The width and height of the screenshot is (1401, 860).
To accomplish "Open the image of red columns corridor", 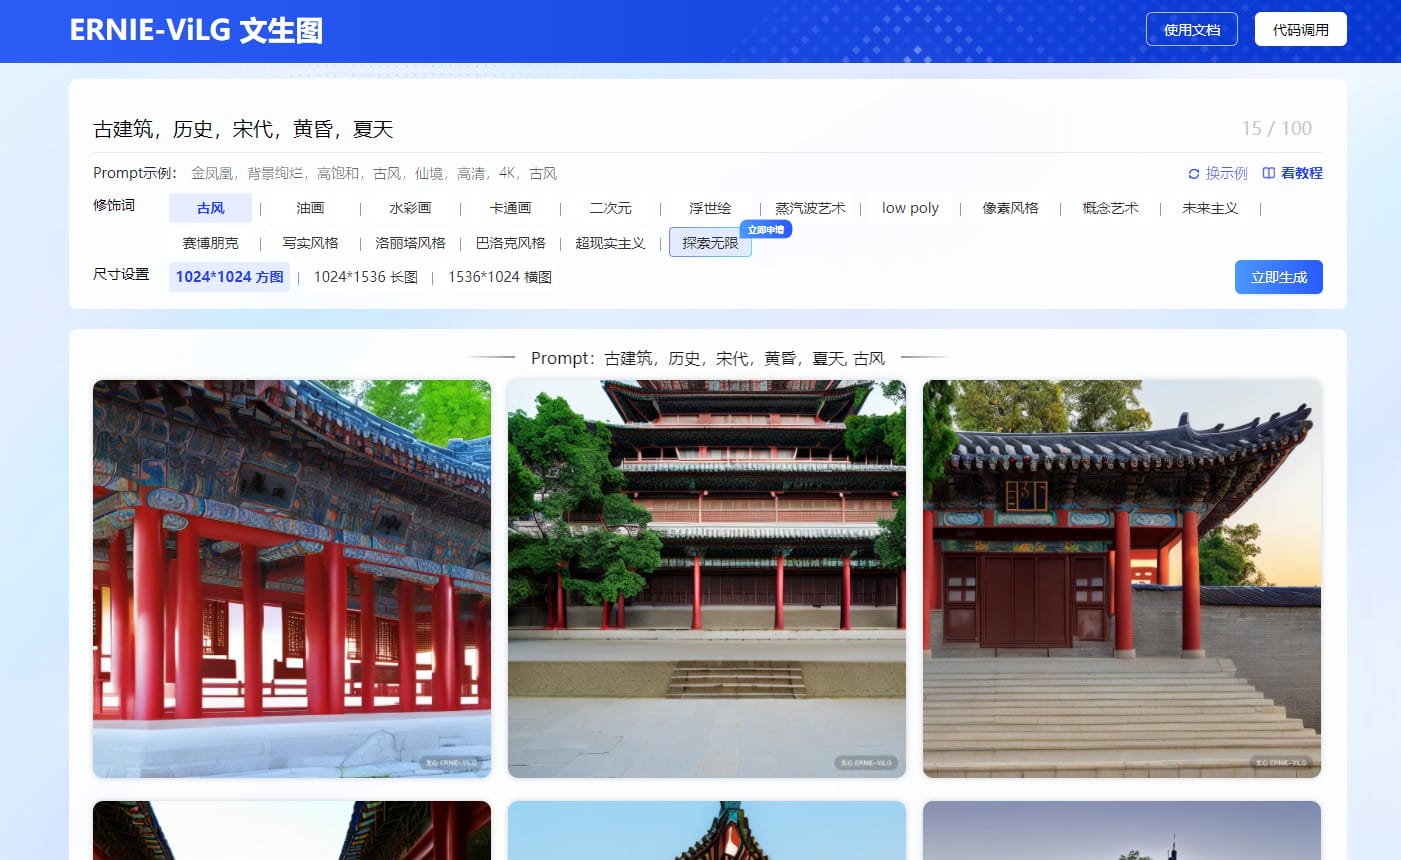I will 292,579.
